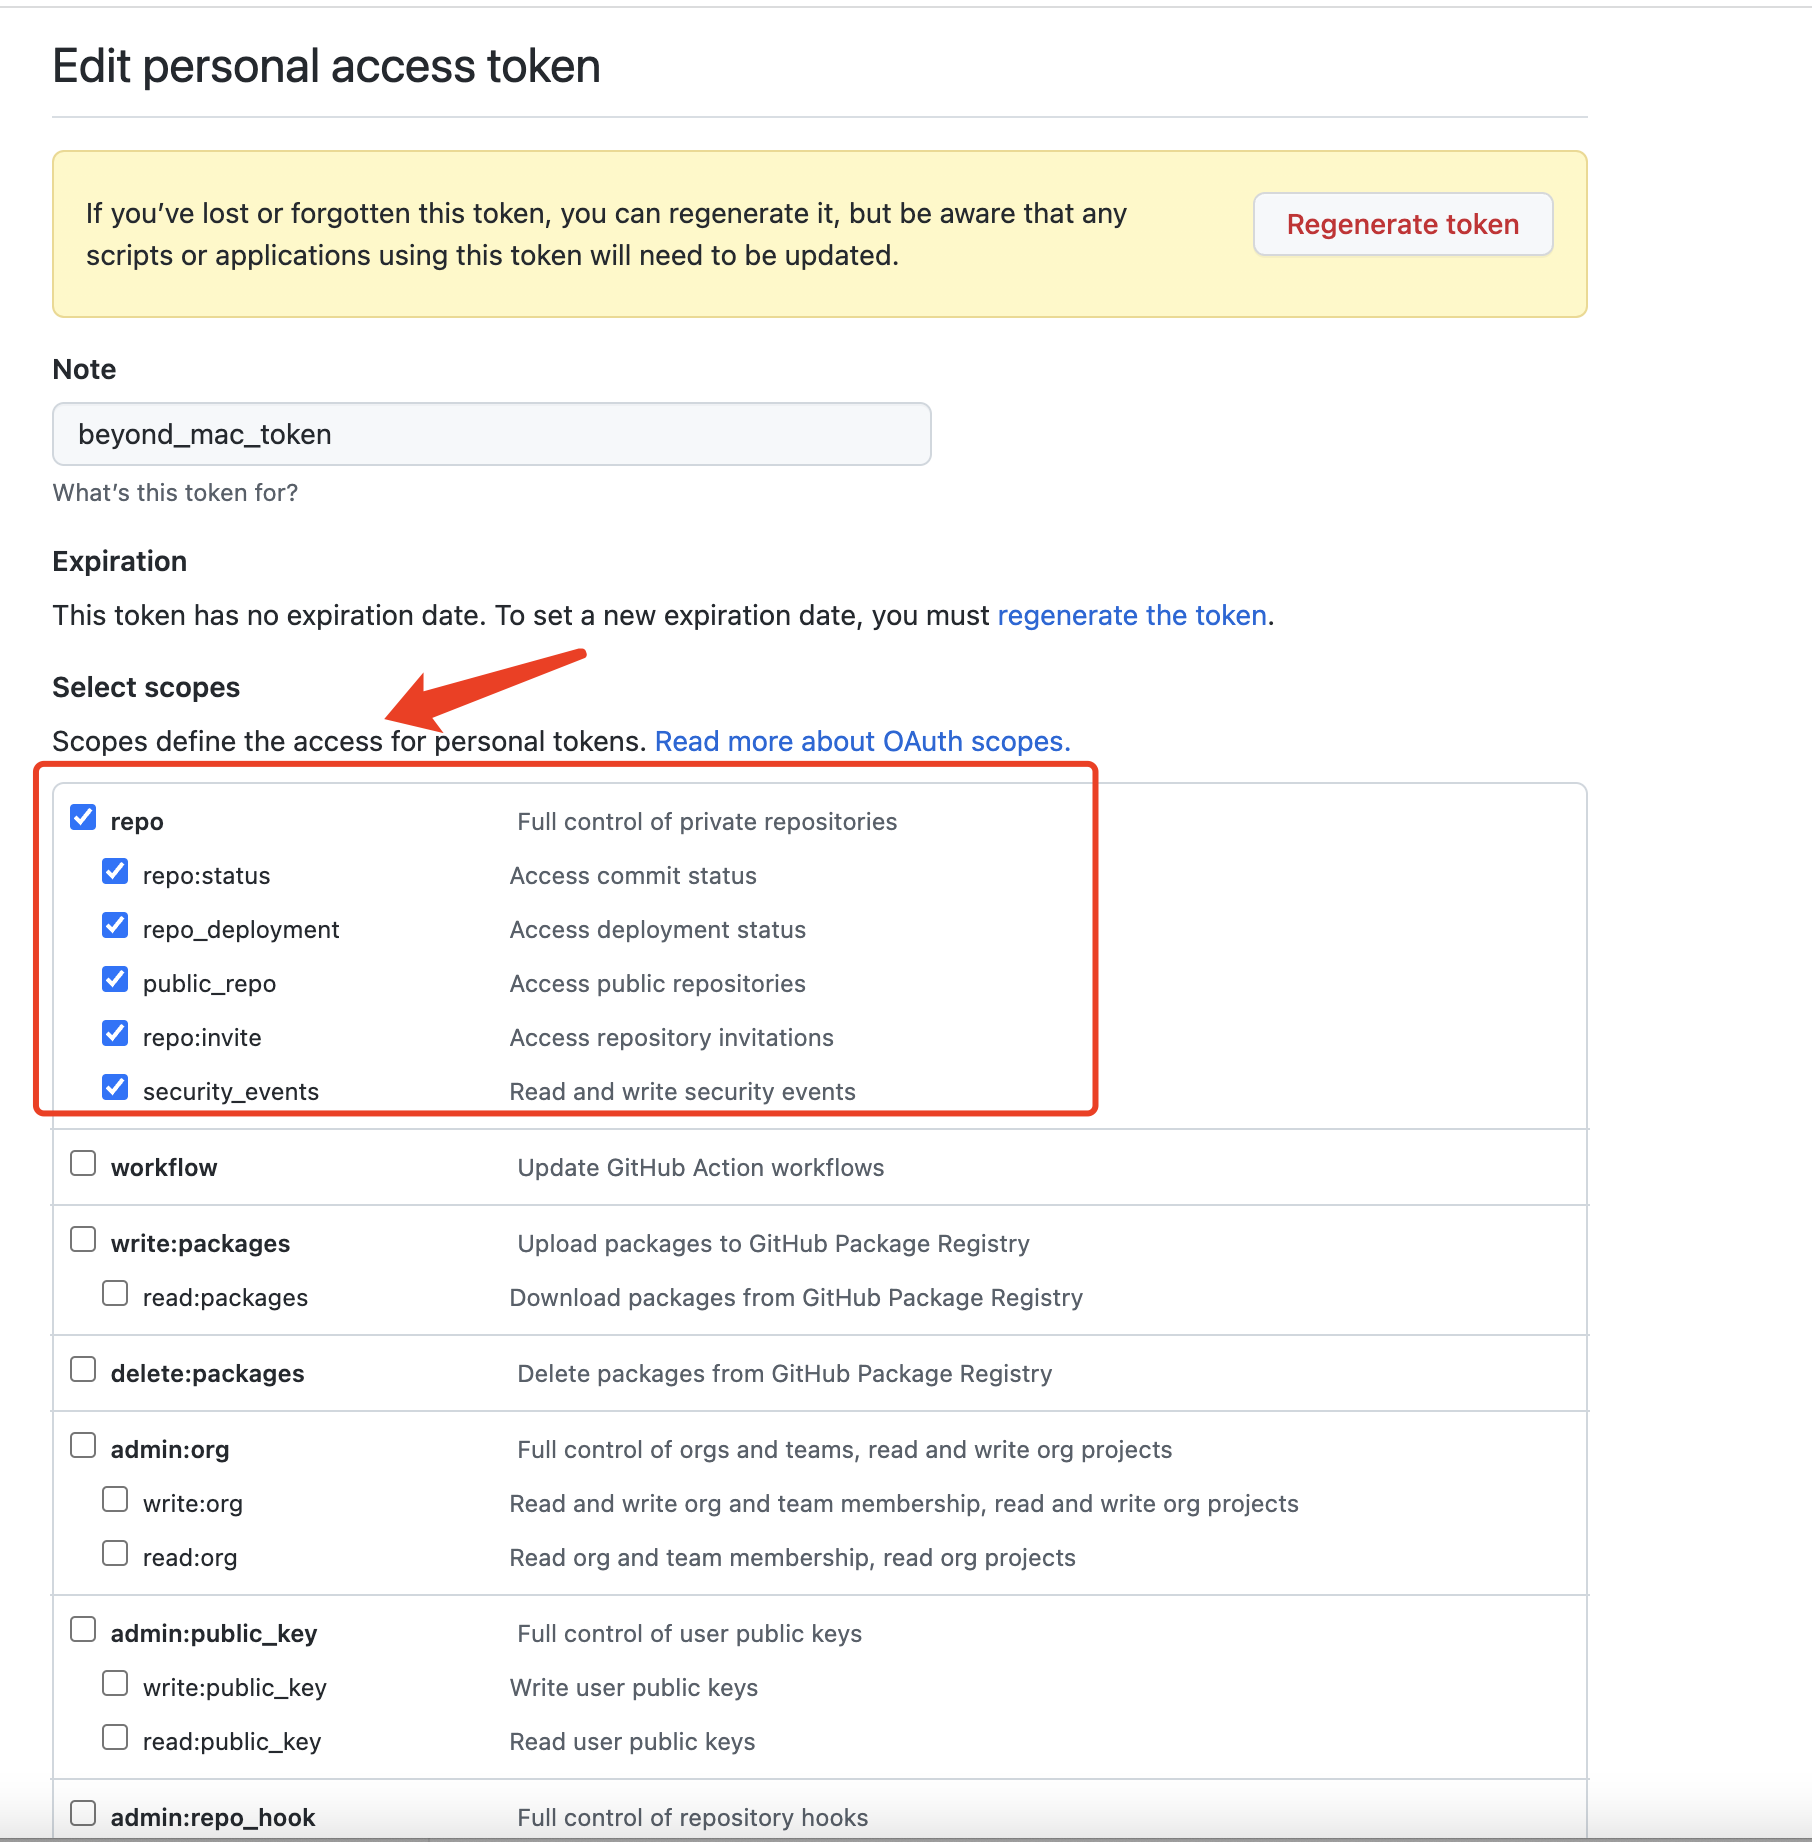Disable the repo_deployment scope
This screenshot has width=1812, height=1842.
point(115,926)
